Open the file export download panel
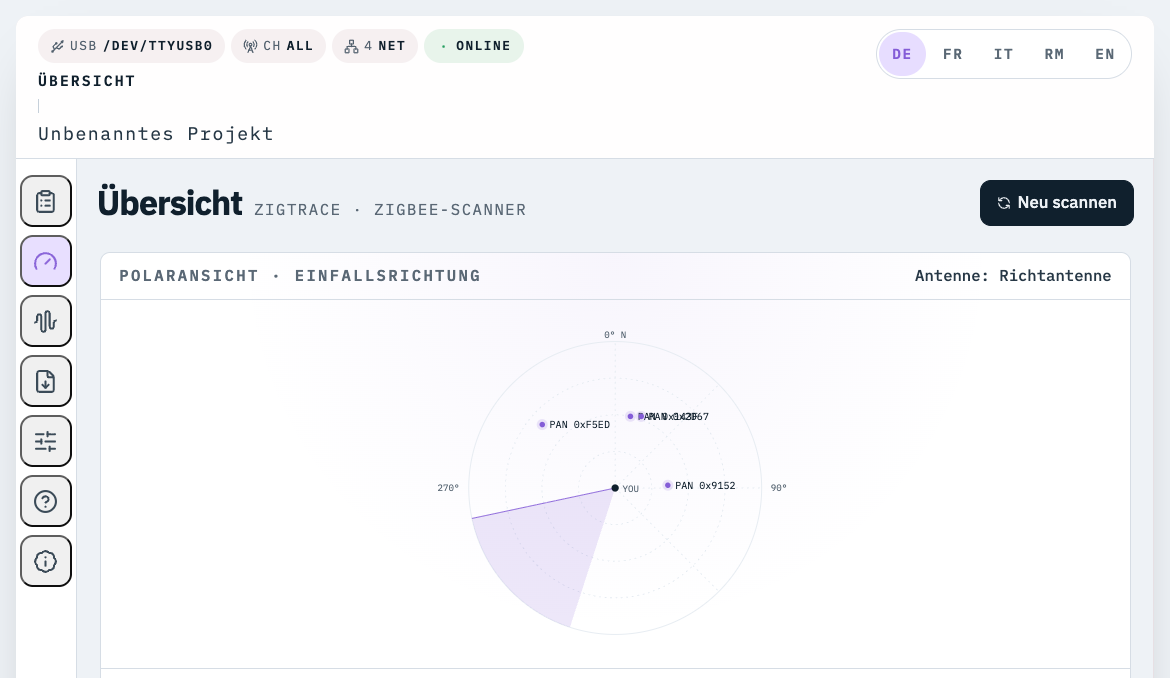This screenshot has height=678, width=1170. 46,381
